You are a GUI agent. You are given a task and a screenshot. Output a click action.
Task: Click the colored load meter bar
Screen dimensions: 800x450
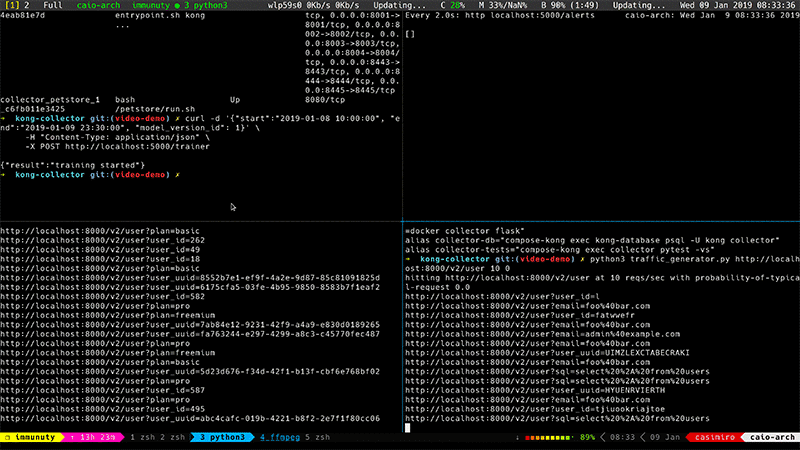click(x=548, y=437)
